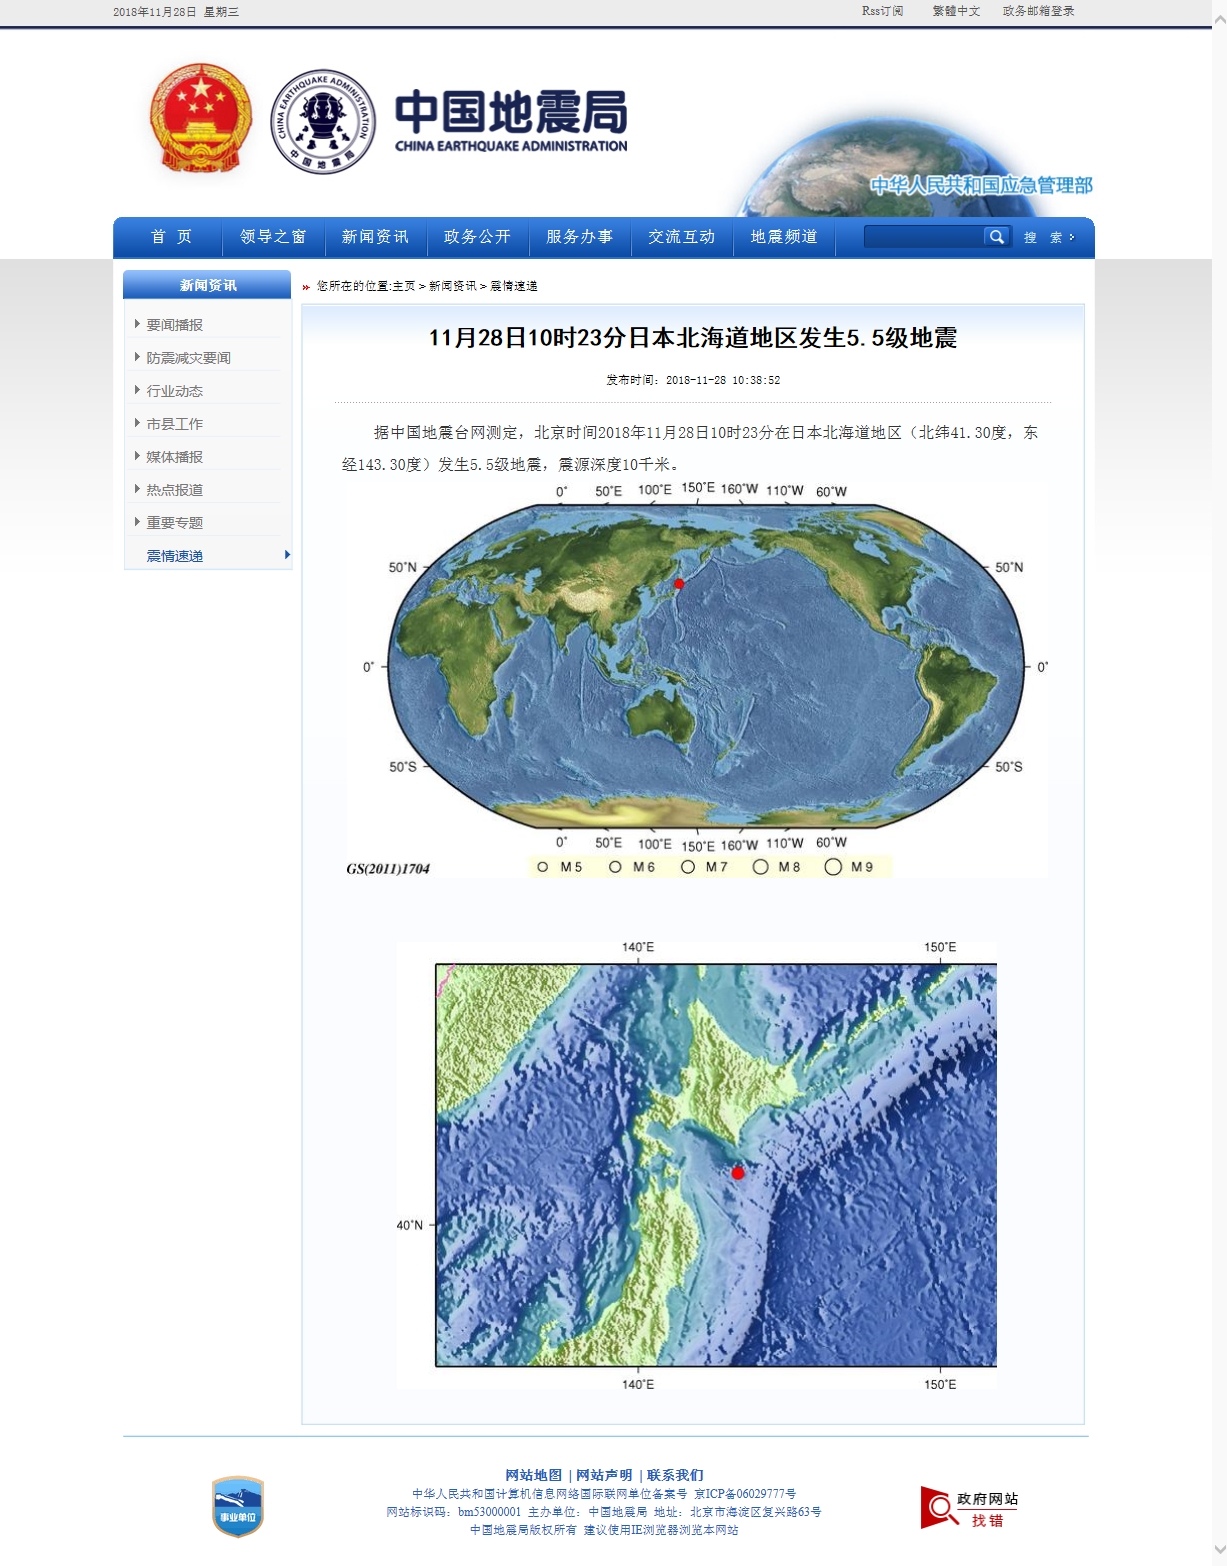Click the 新闻资讯 breadcrumb link
This screenshot has height=1566, width=1227.
(453, 286)
